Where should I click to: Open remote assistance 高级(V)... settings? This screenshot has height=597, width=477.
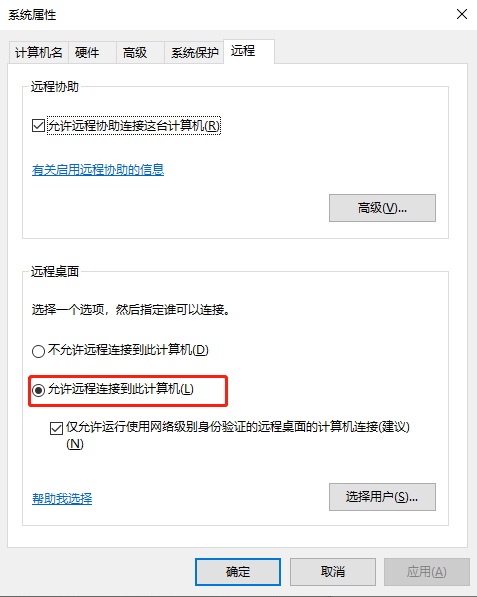click(x=382, y=208)
